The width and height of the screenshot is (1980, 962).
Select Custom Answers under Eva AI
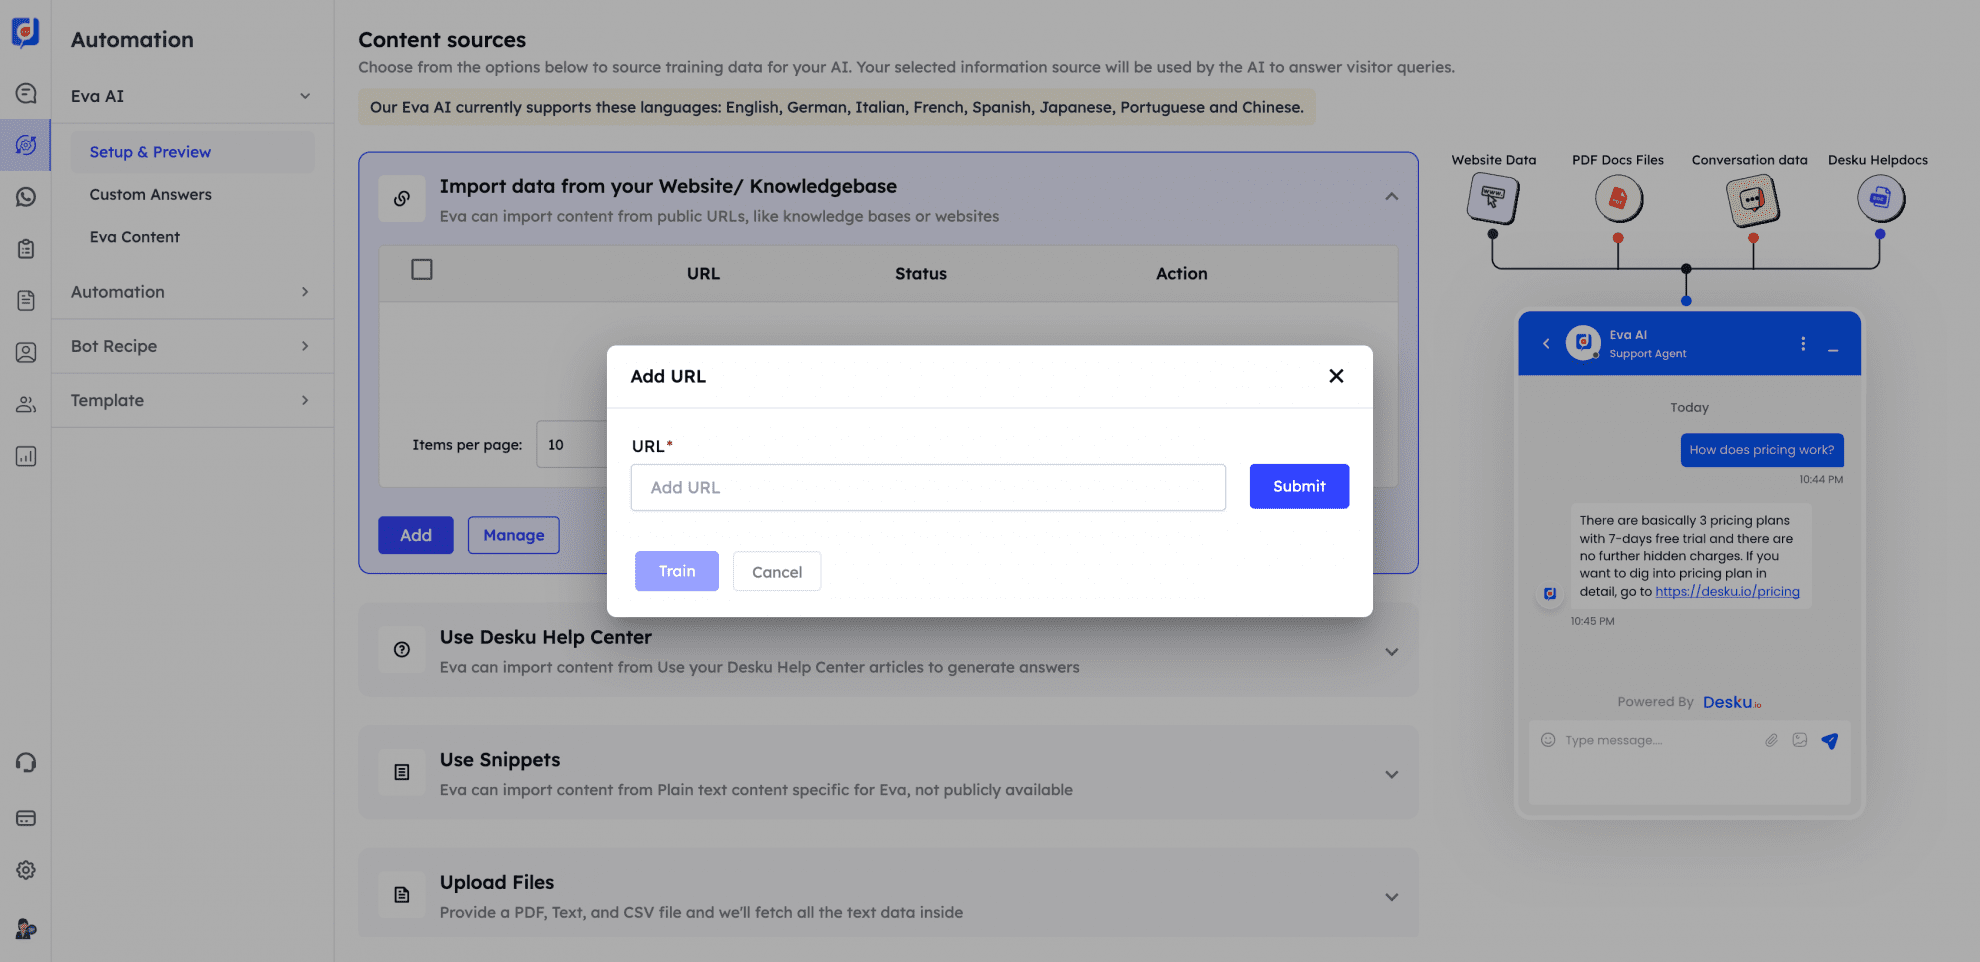150,194
